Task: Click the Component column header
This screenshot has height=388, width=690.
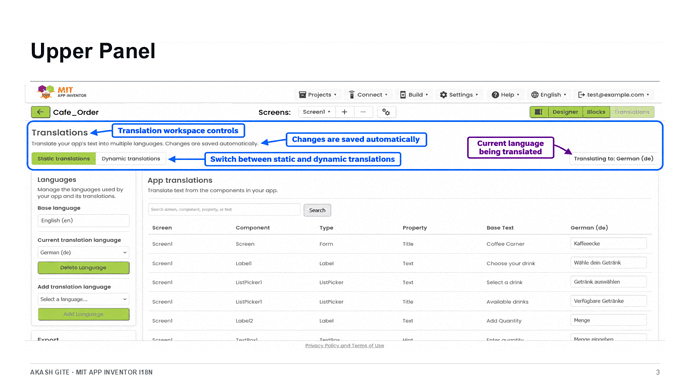Action: (253, 228)
